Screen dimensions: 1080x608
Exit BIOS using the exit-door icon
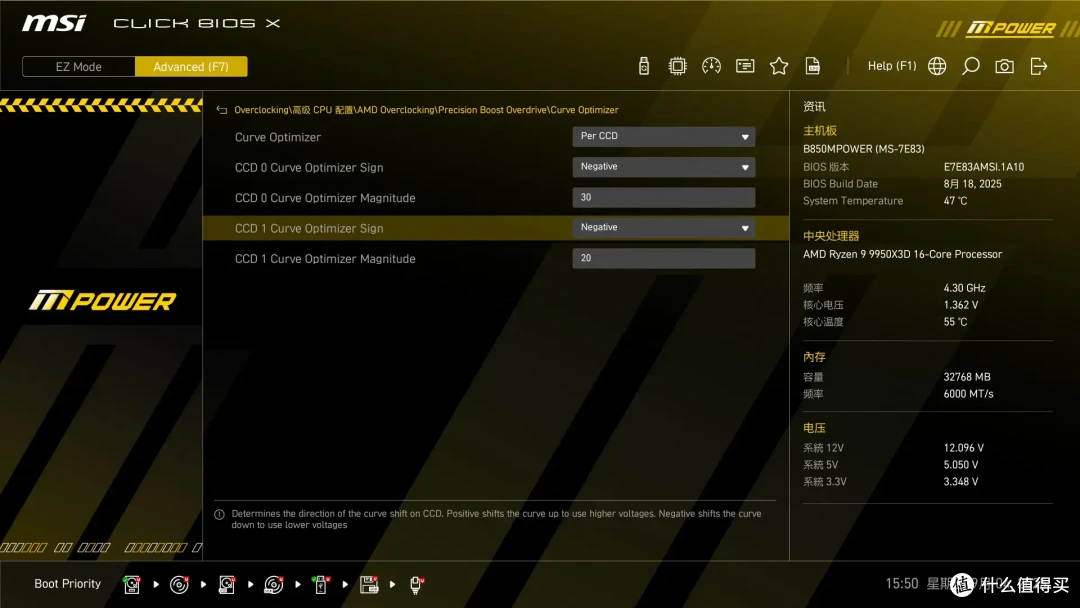click(x=1039, y=66)
